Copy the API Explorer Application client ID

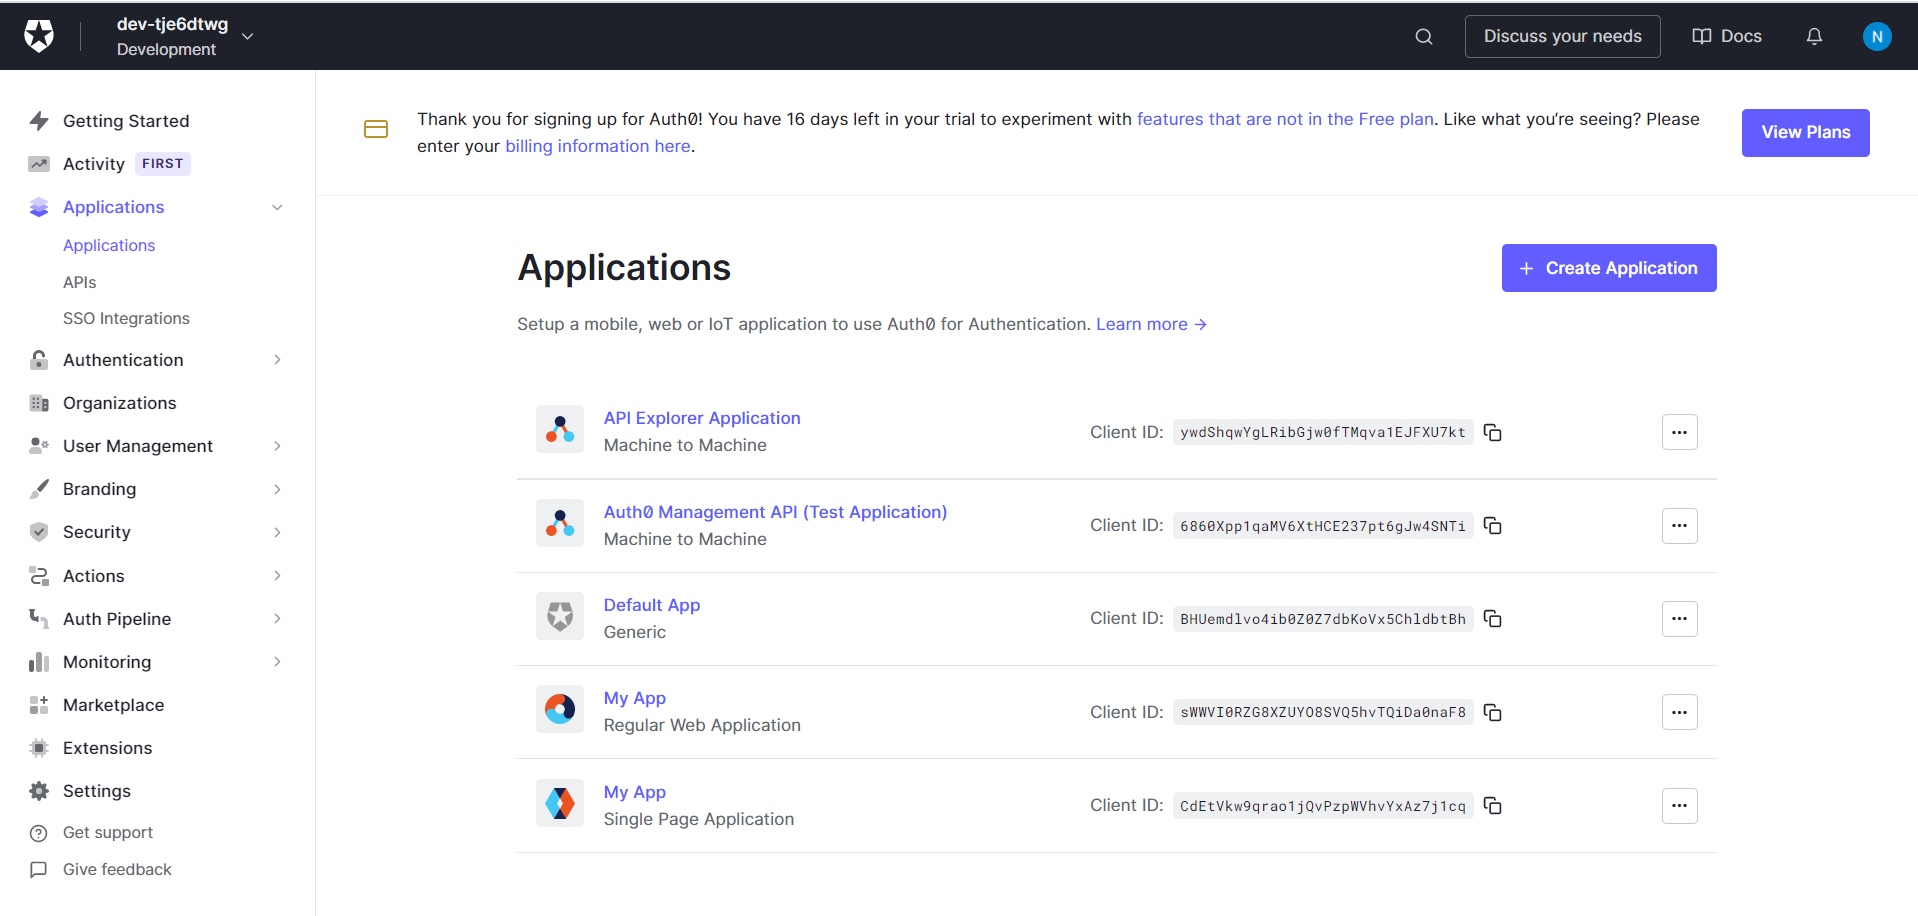tap(1493, 432)
